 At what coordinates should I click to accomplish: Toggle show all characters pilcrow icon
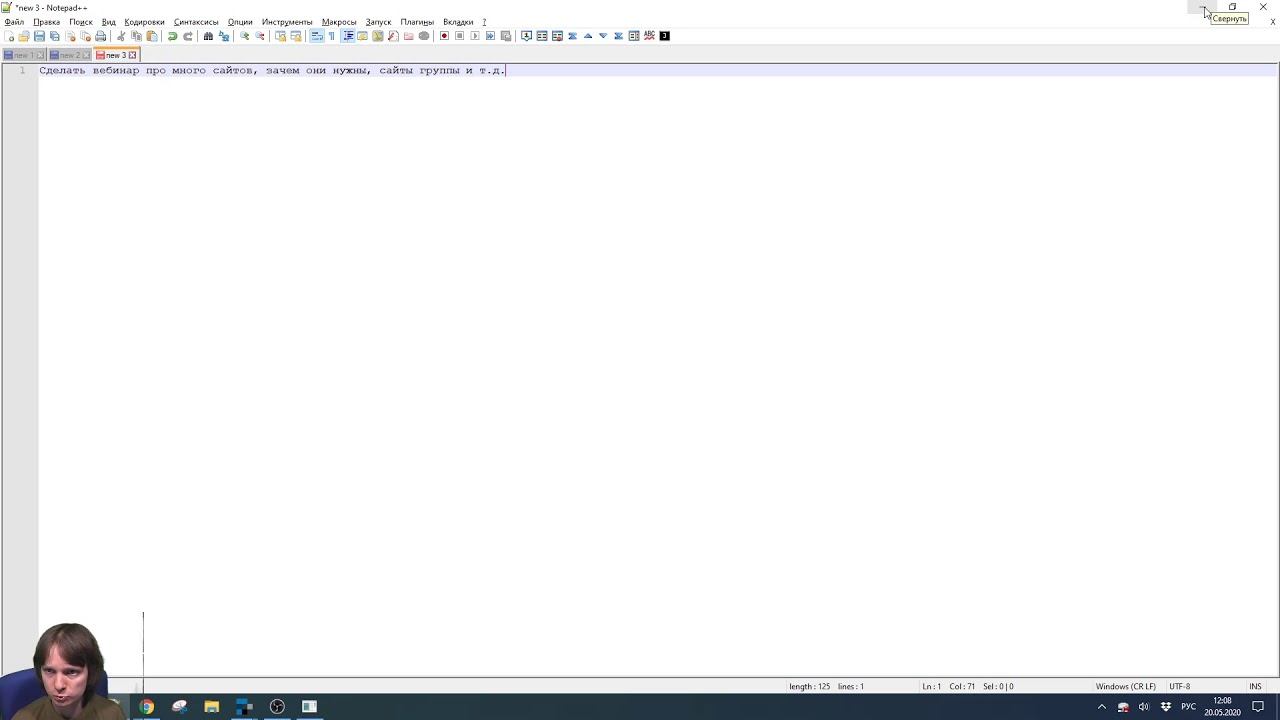coord(332,36)
